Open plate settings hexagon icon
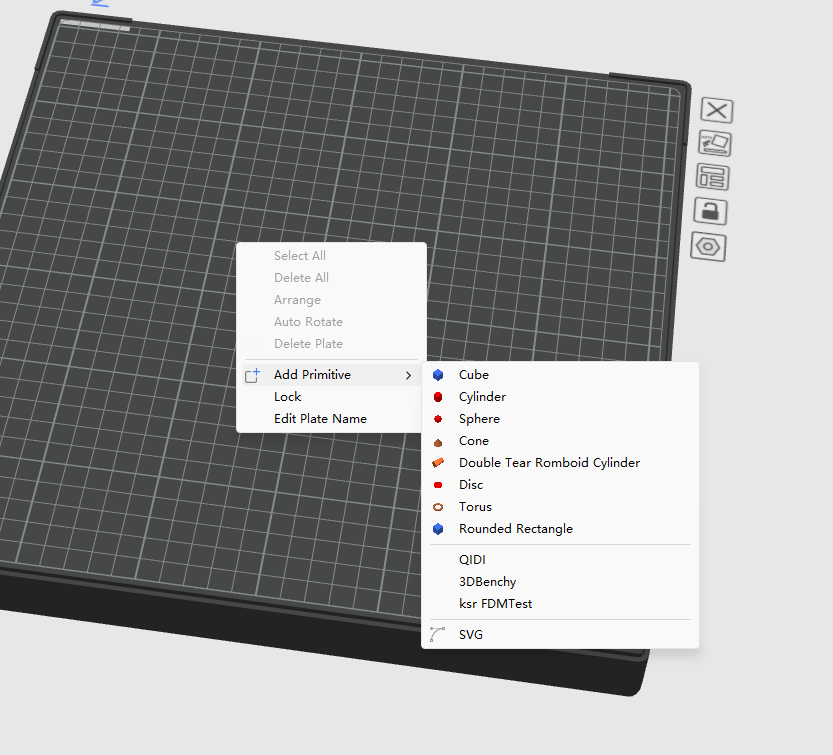 [708, 247]
